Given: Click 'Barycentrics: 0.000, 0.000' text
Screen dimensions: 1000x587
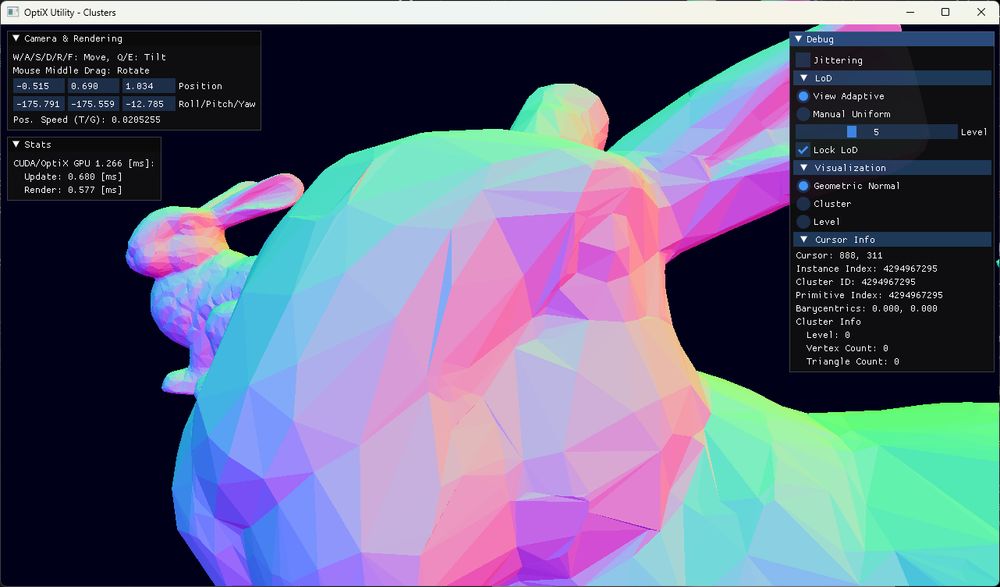Looking at the screenshot, I should tap(866, 309).
